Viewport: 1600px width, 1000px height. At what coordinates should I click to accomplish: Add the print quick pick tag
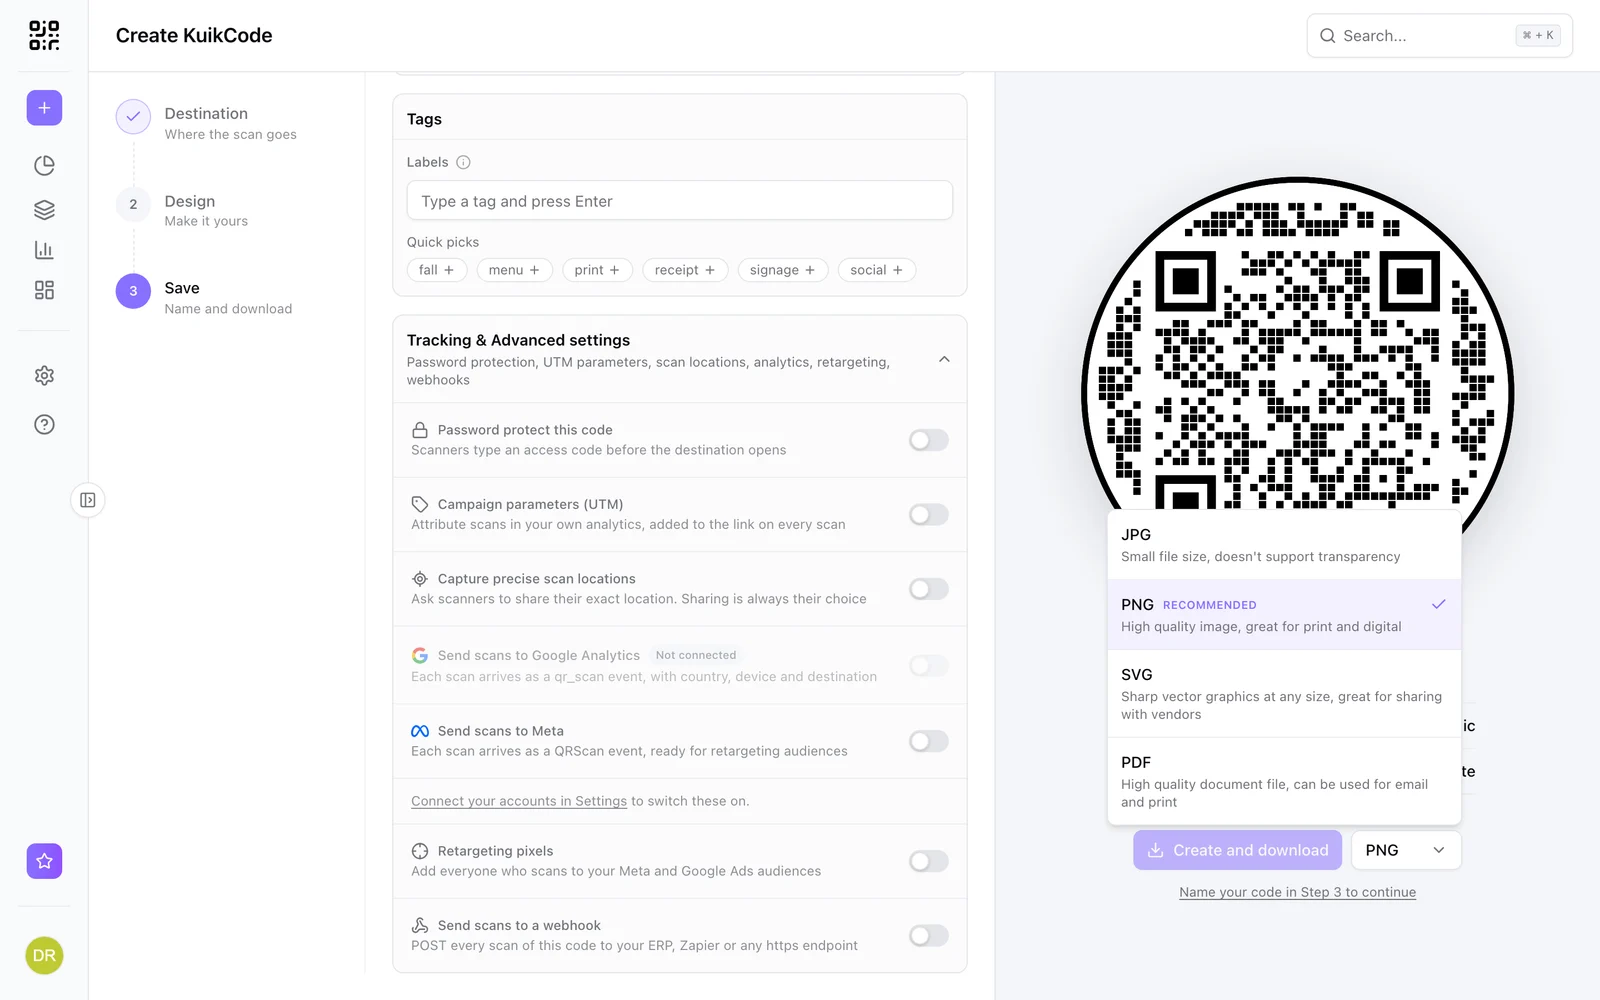tap(597, 270)
